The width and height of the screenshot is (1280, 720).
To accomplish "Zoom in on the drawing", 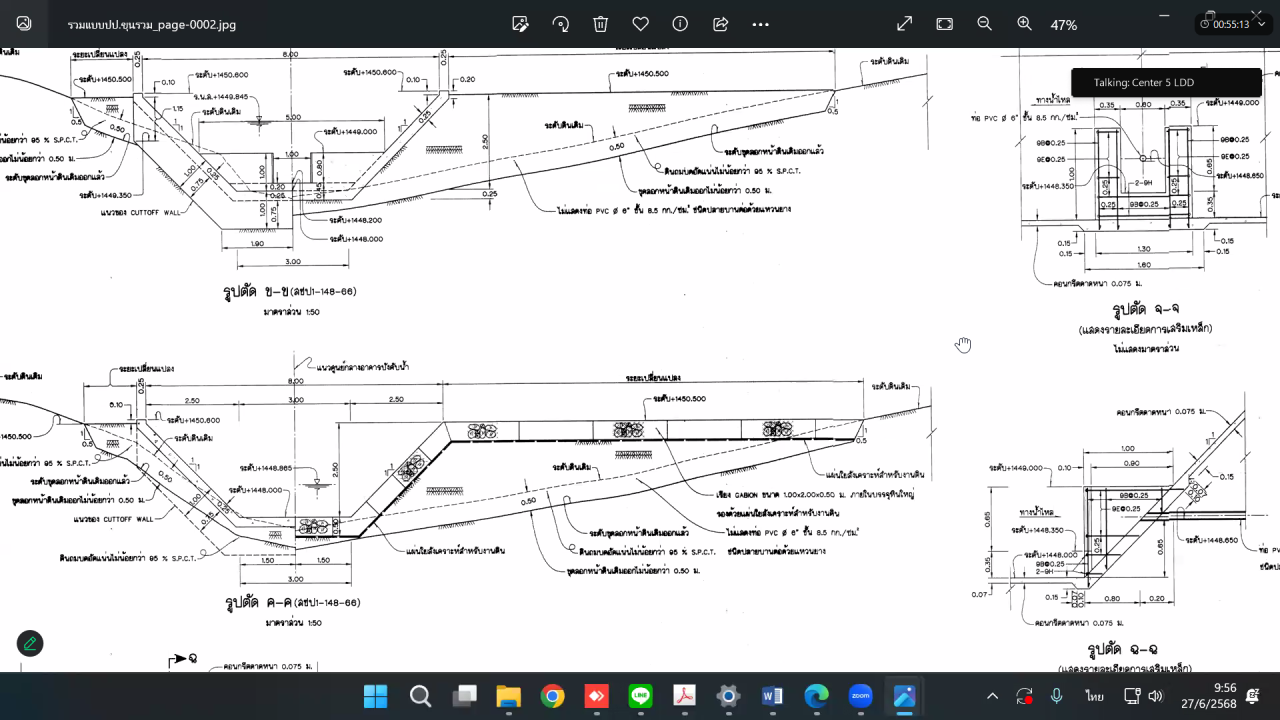I will (x=1024, y=24).
